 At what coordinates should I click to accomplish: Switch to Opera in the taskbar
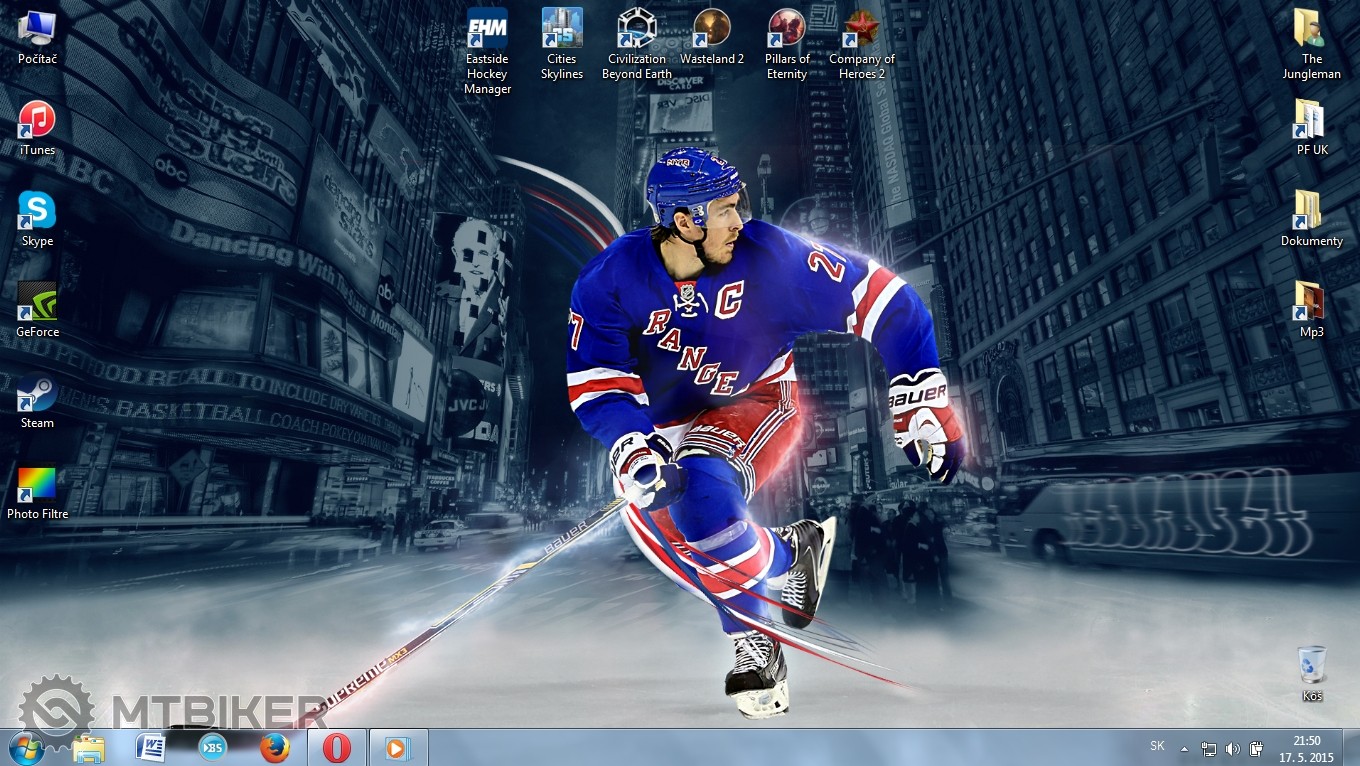pyautogui.click(x=337, y=747)
